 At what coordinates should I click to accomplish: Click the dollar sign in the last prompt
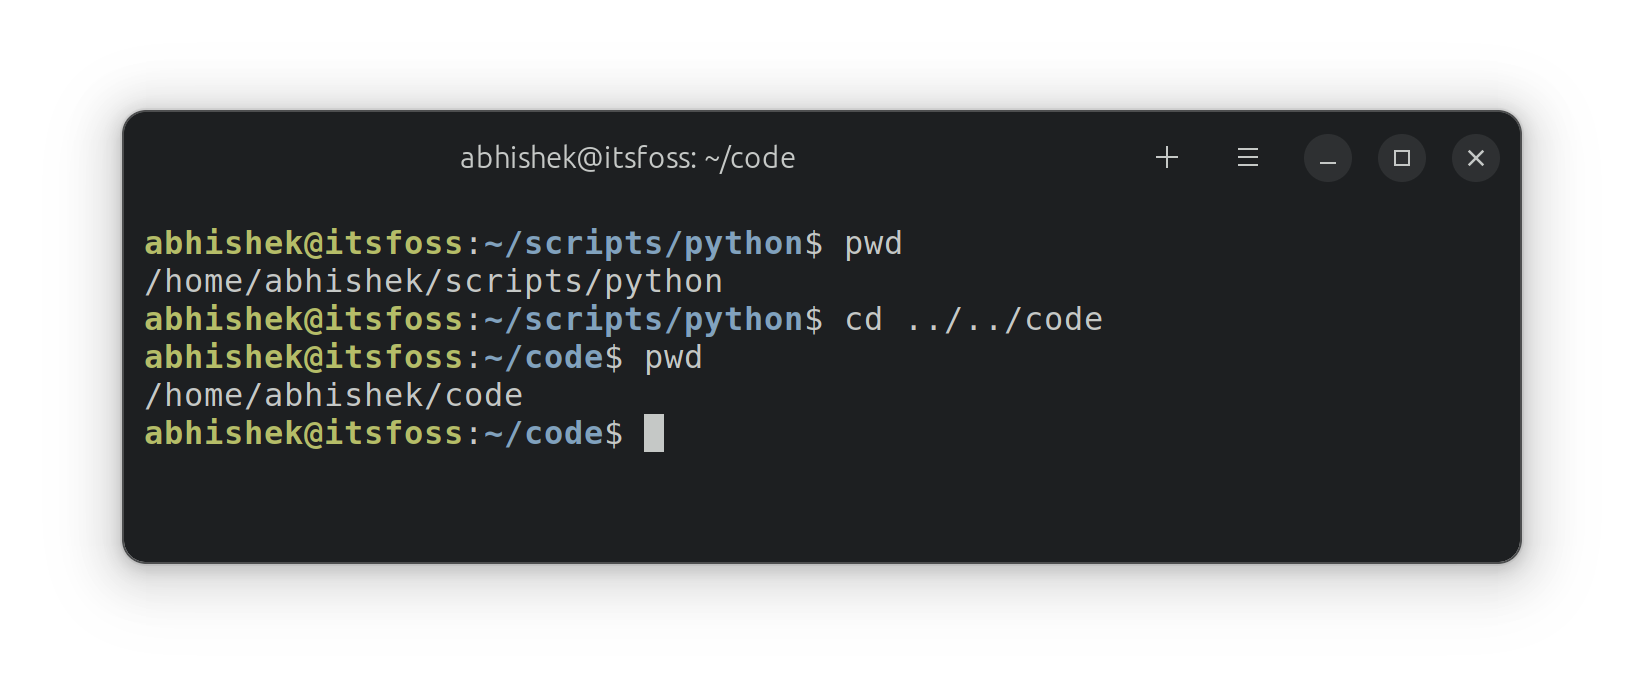[x=613, y=434]
